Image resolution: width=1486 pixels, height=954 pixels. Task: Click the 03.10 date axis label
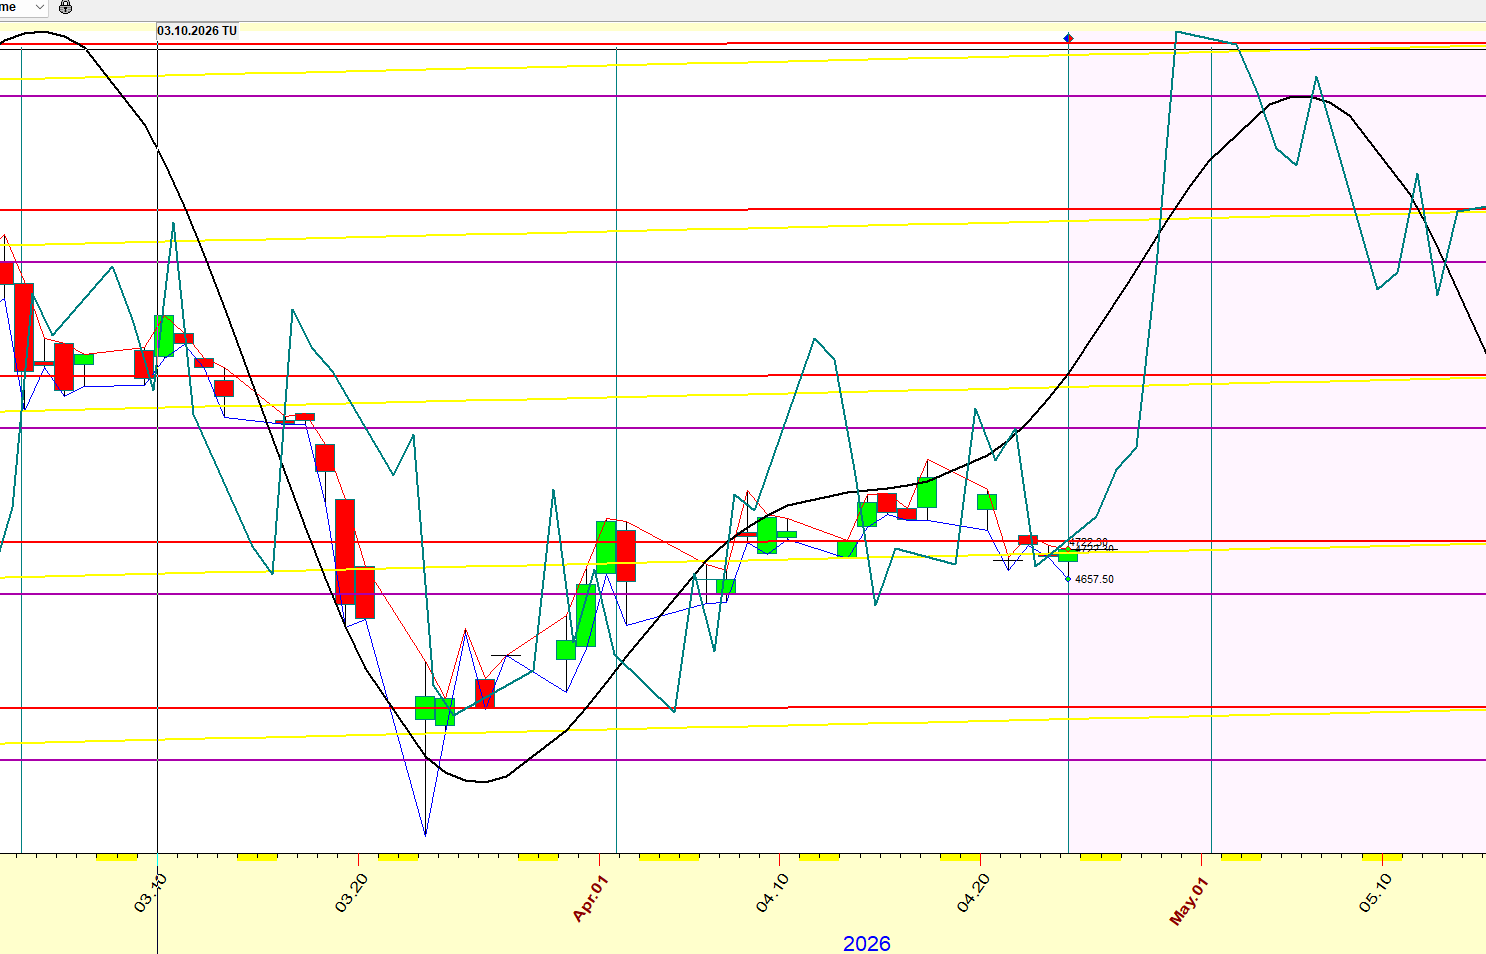click(x=151, y=893)
